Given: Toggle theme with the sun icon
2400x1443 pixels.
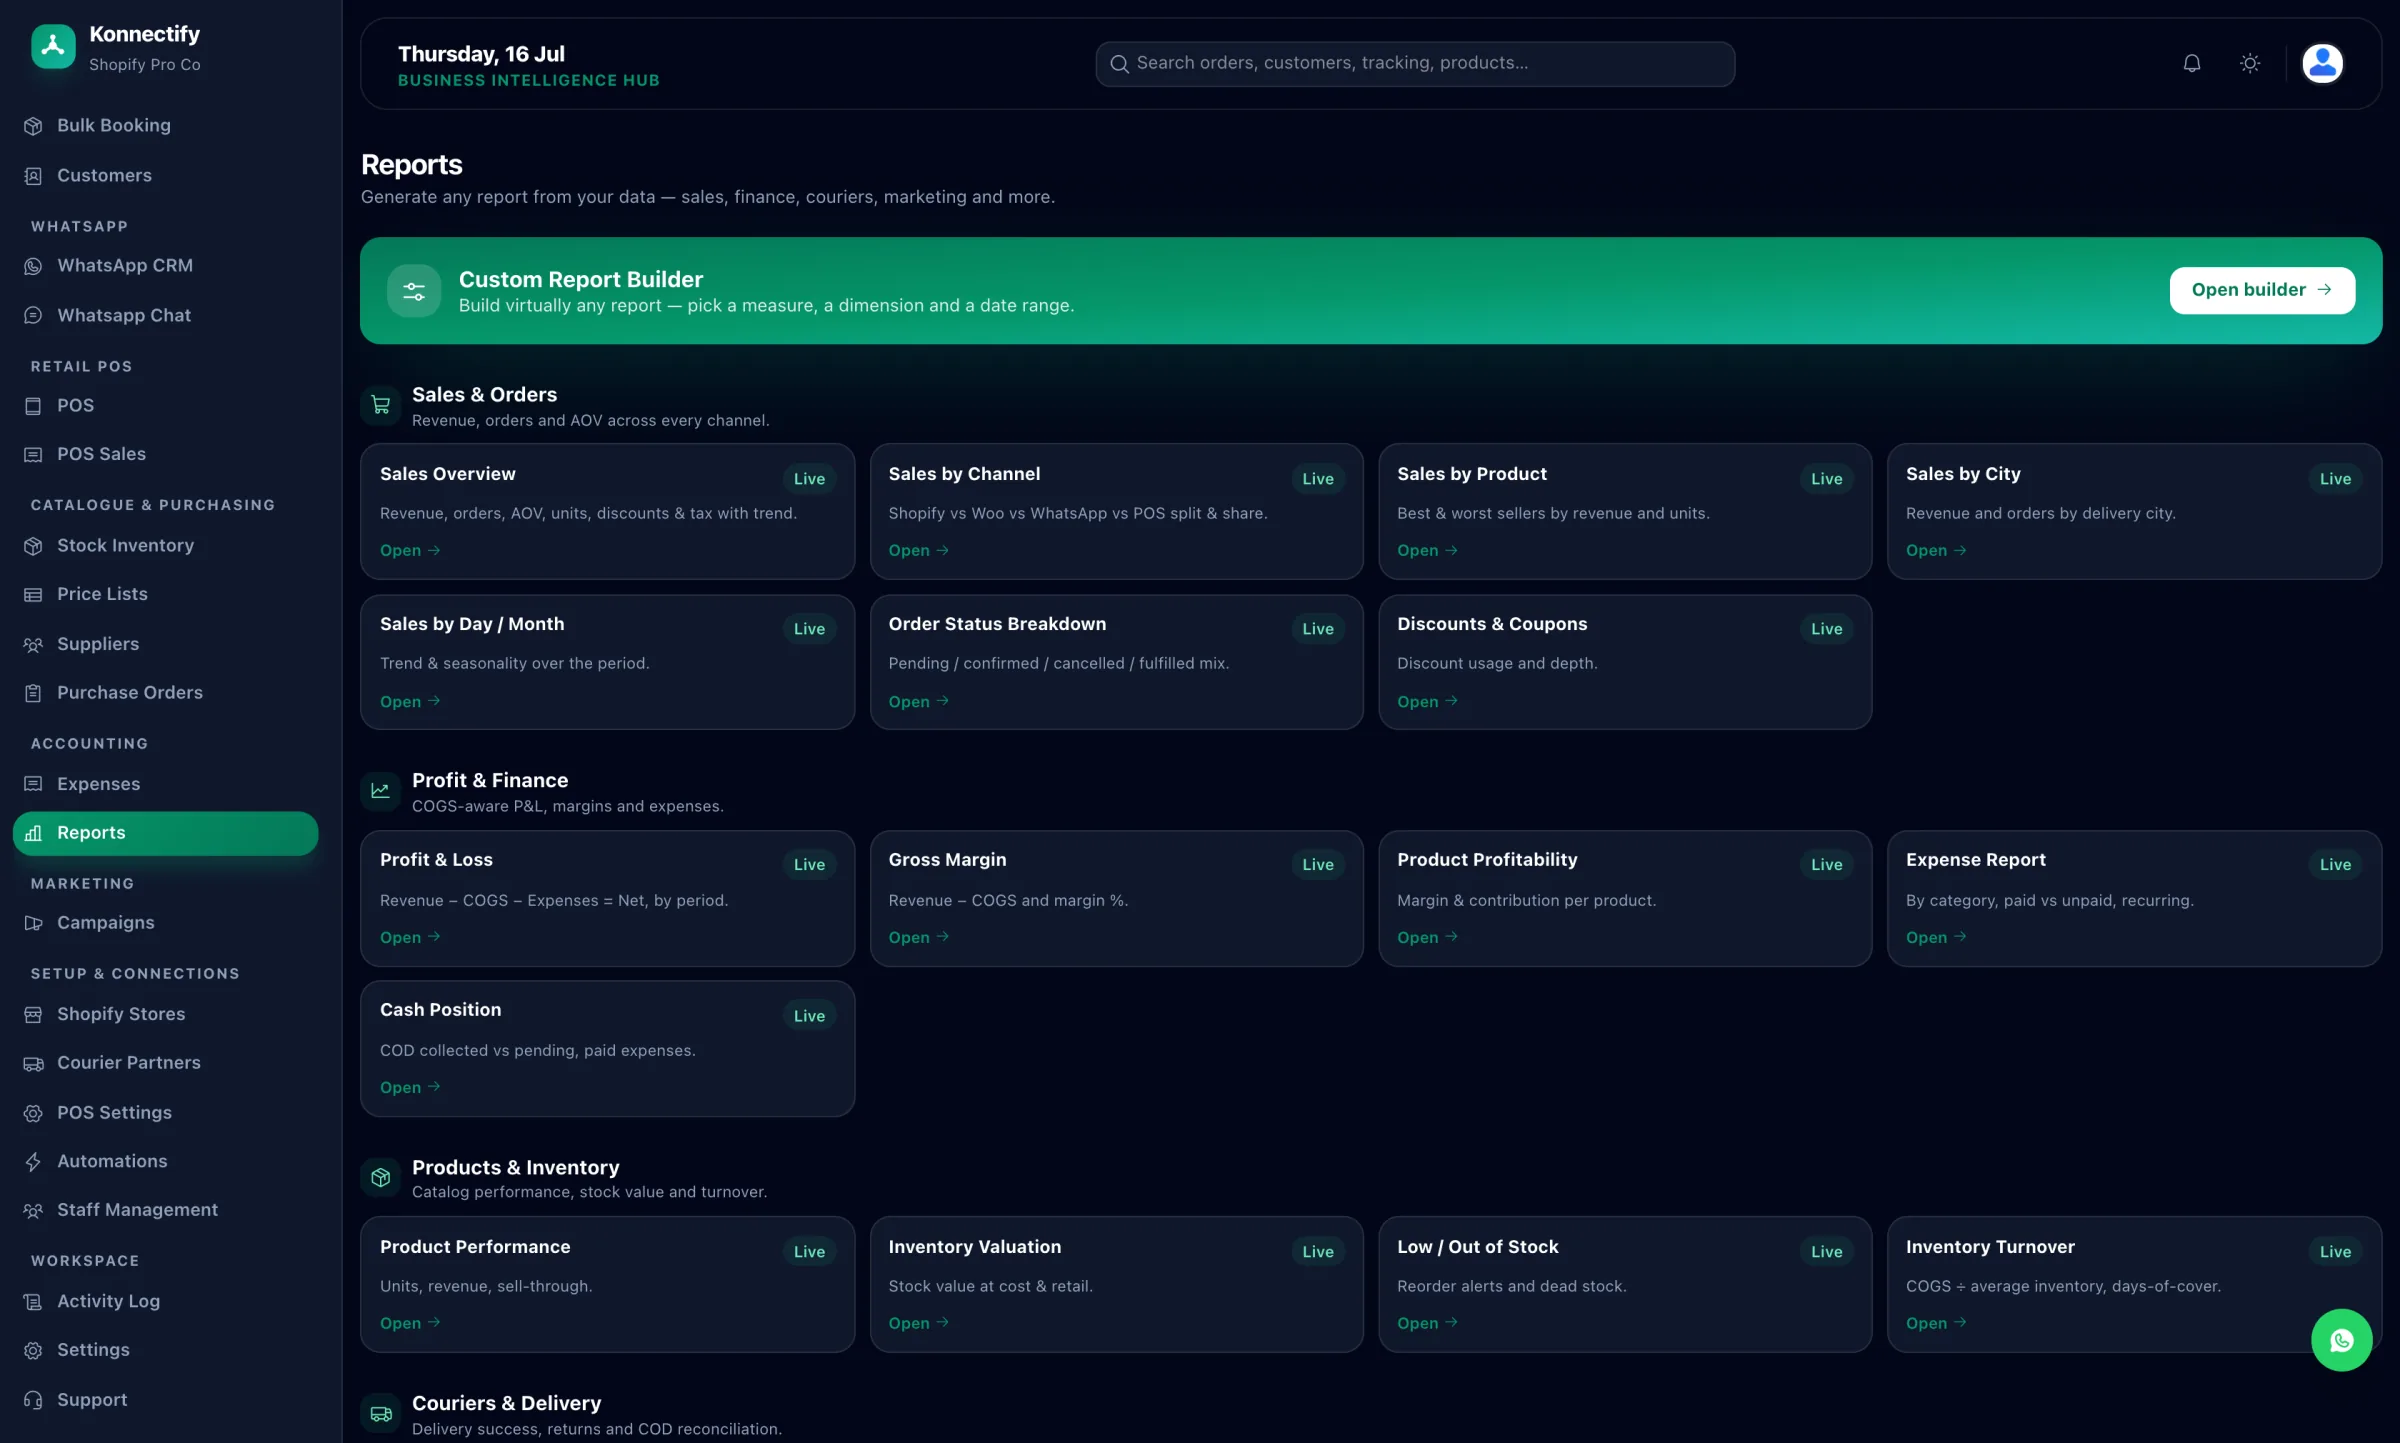Looking at the screenshot, I should tap(2250, 63).
